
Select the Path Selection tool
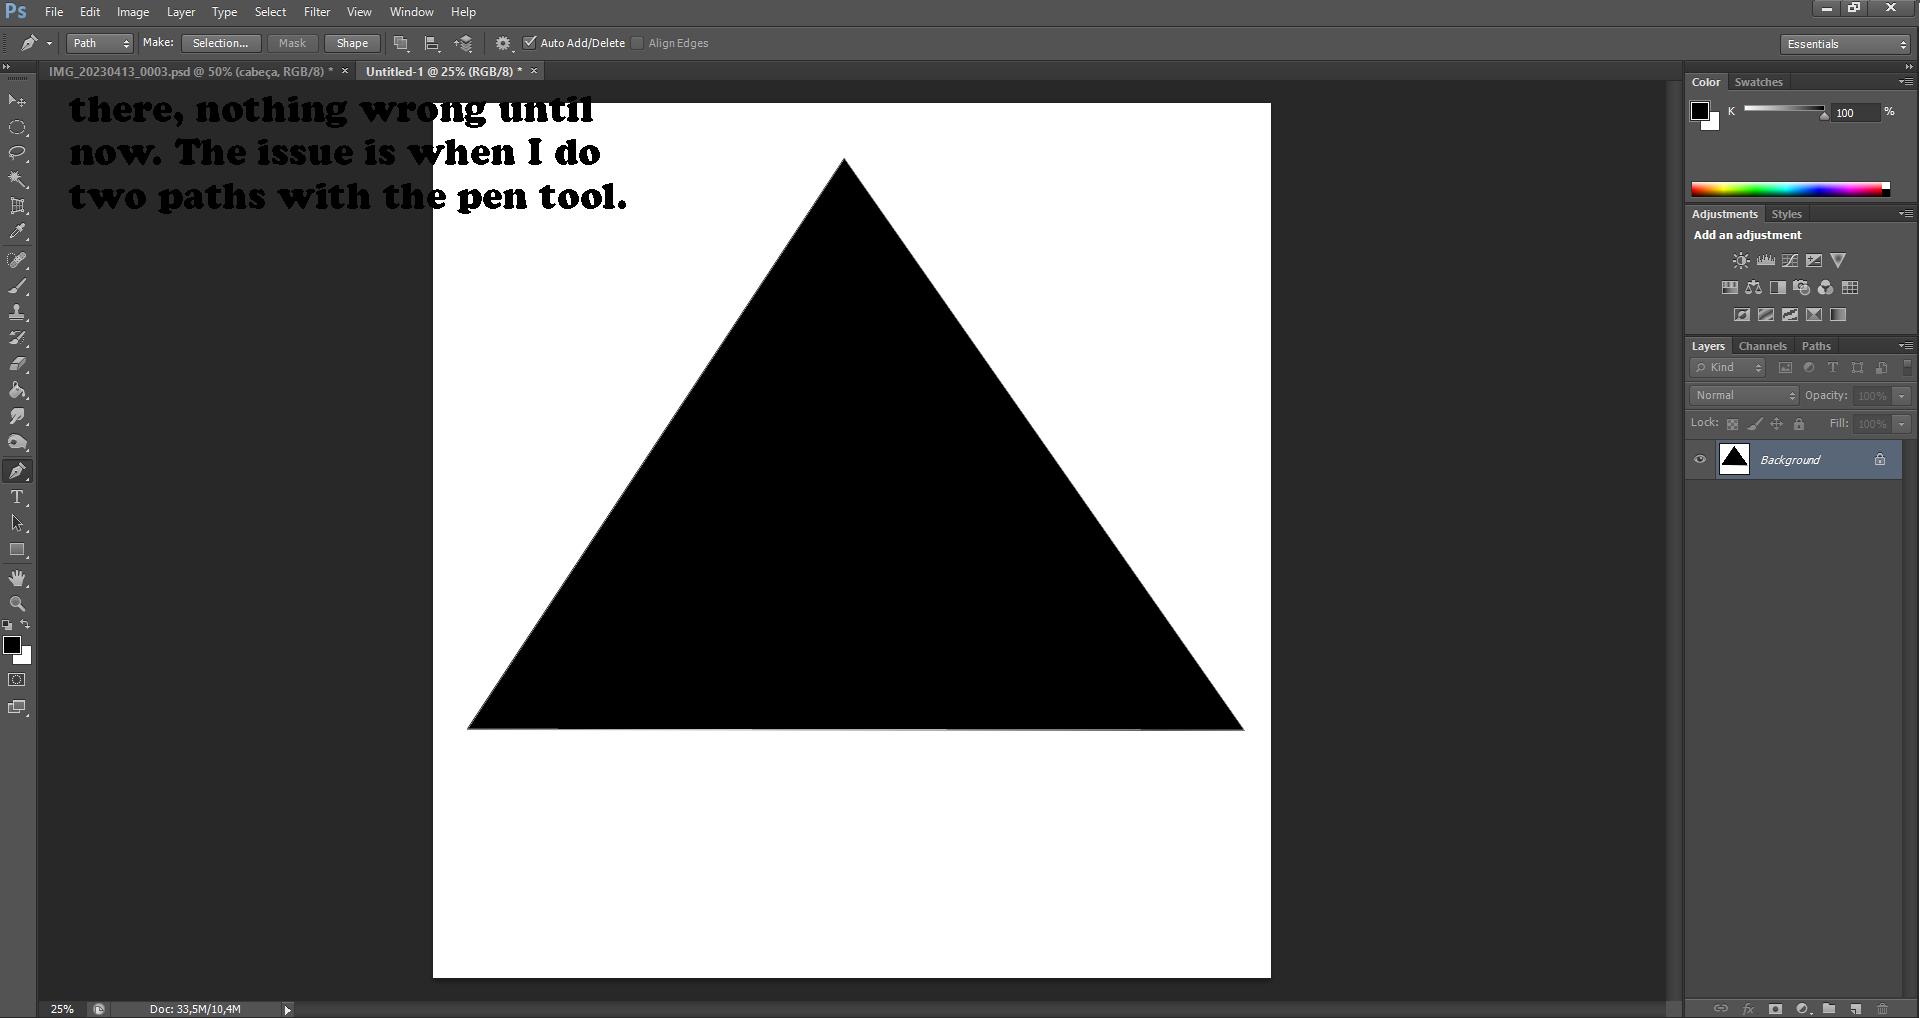(17, 523)
